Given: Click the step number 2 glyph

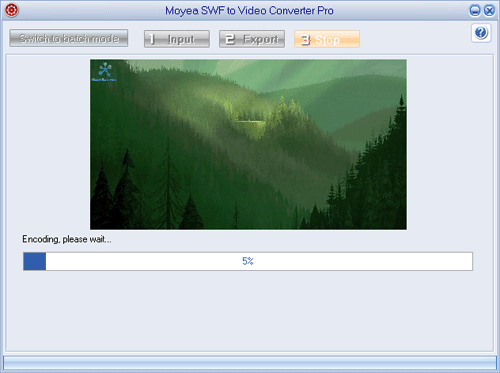Looking at the screenshot, I should 230,39.
